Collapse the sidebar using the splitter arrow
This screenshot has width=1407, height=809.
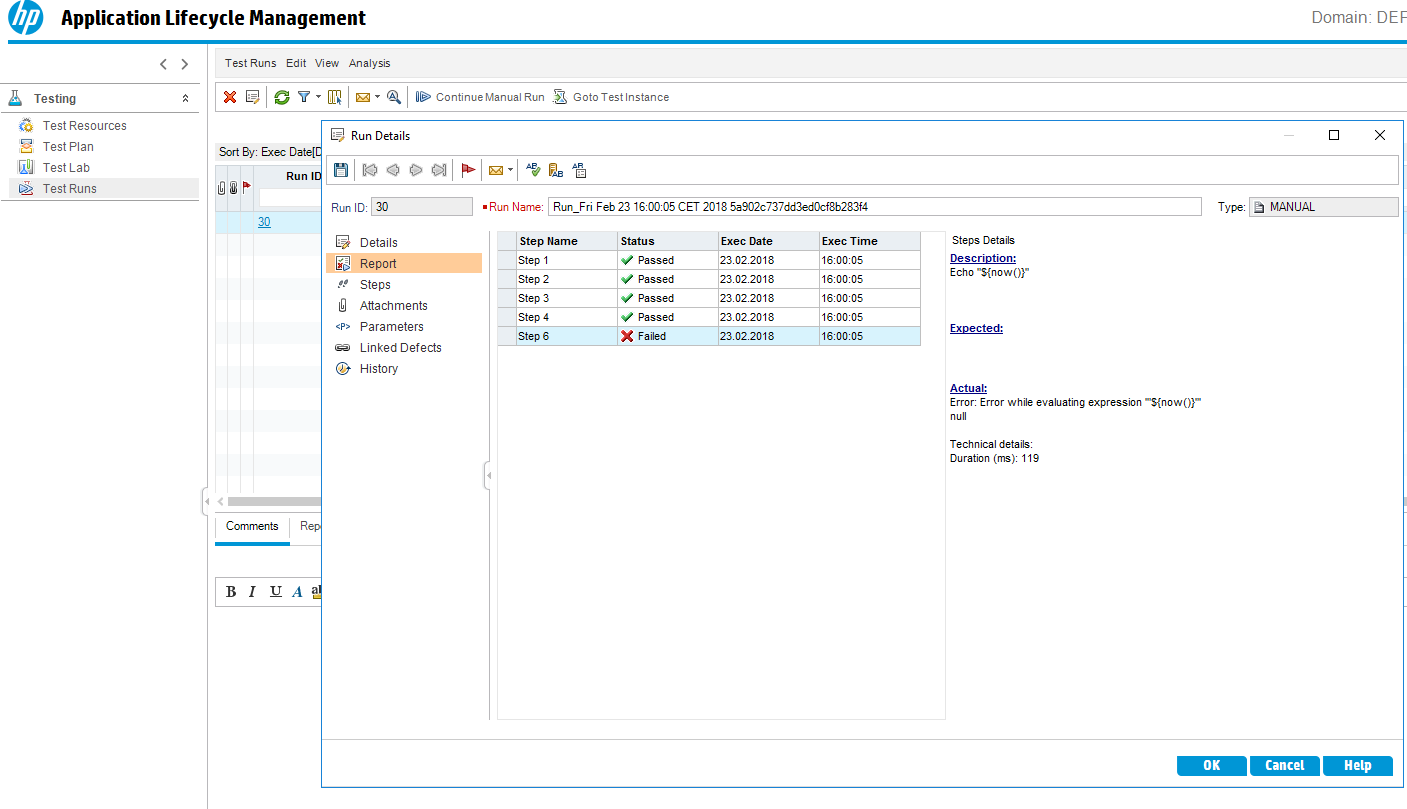(x=207, y=500)
